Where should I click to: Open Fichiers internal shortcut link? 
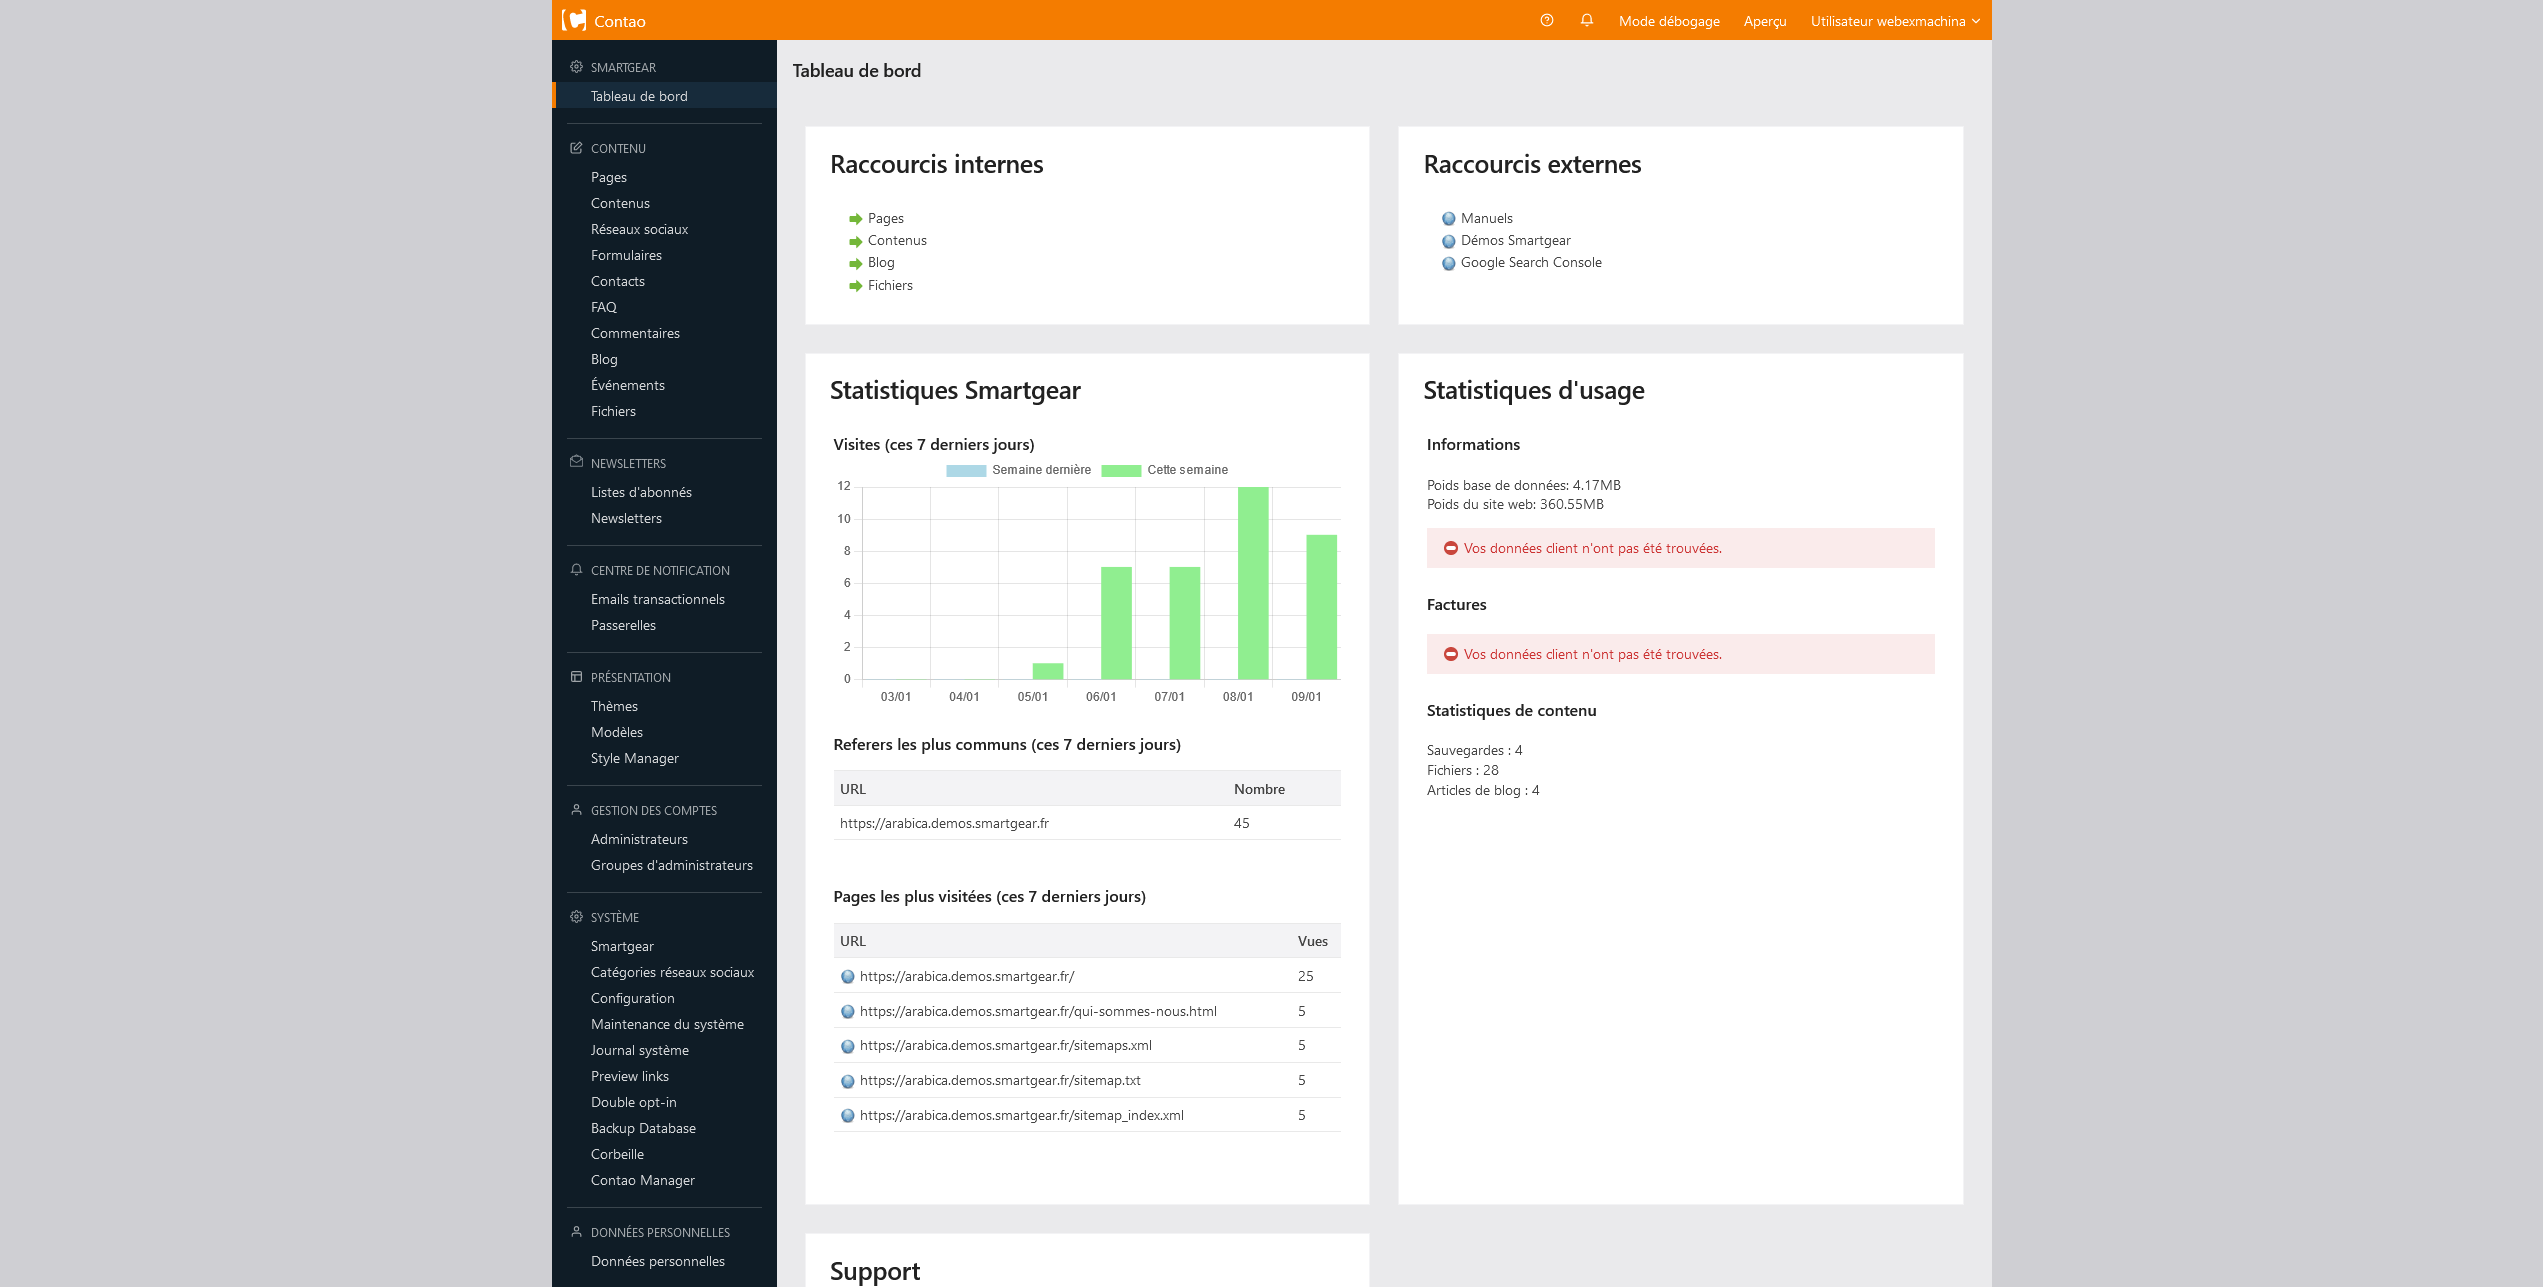point(890,285)
